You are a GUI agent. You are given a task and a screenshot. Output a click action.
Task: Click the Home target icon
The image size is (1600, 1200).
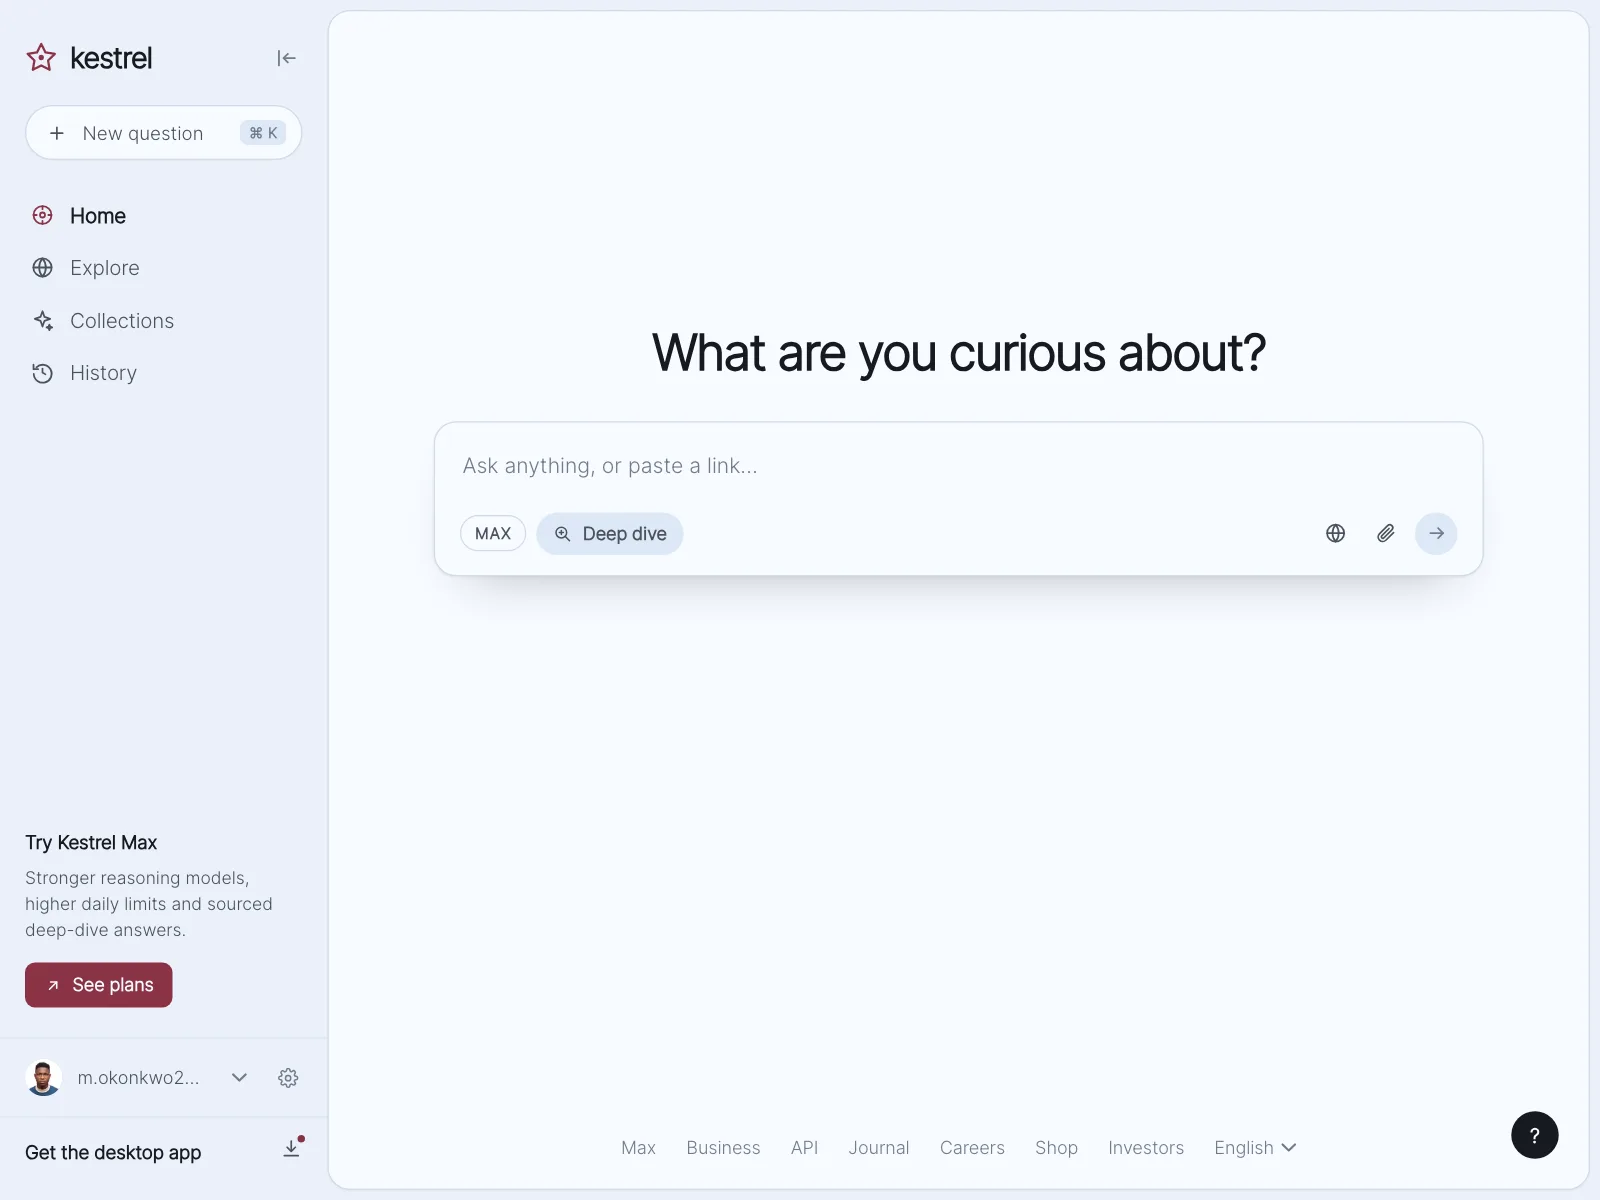pyautogui.click(x=42, y=216)
